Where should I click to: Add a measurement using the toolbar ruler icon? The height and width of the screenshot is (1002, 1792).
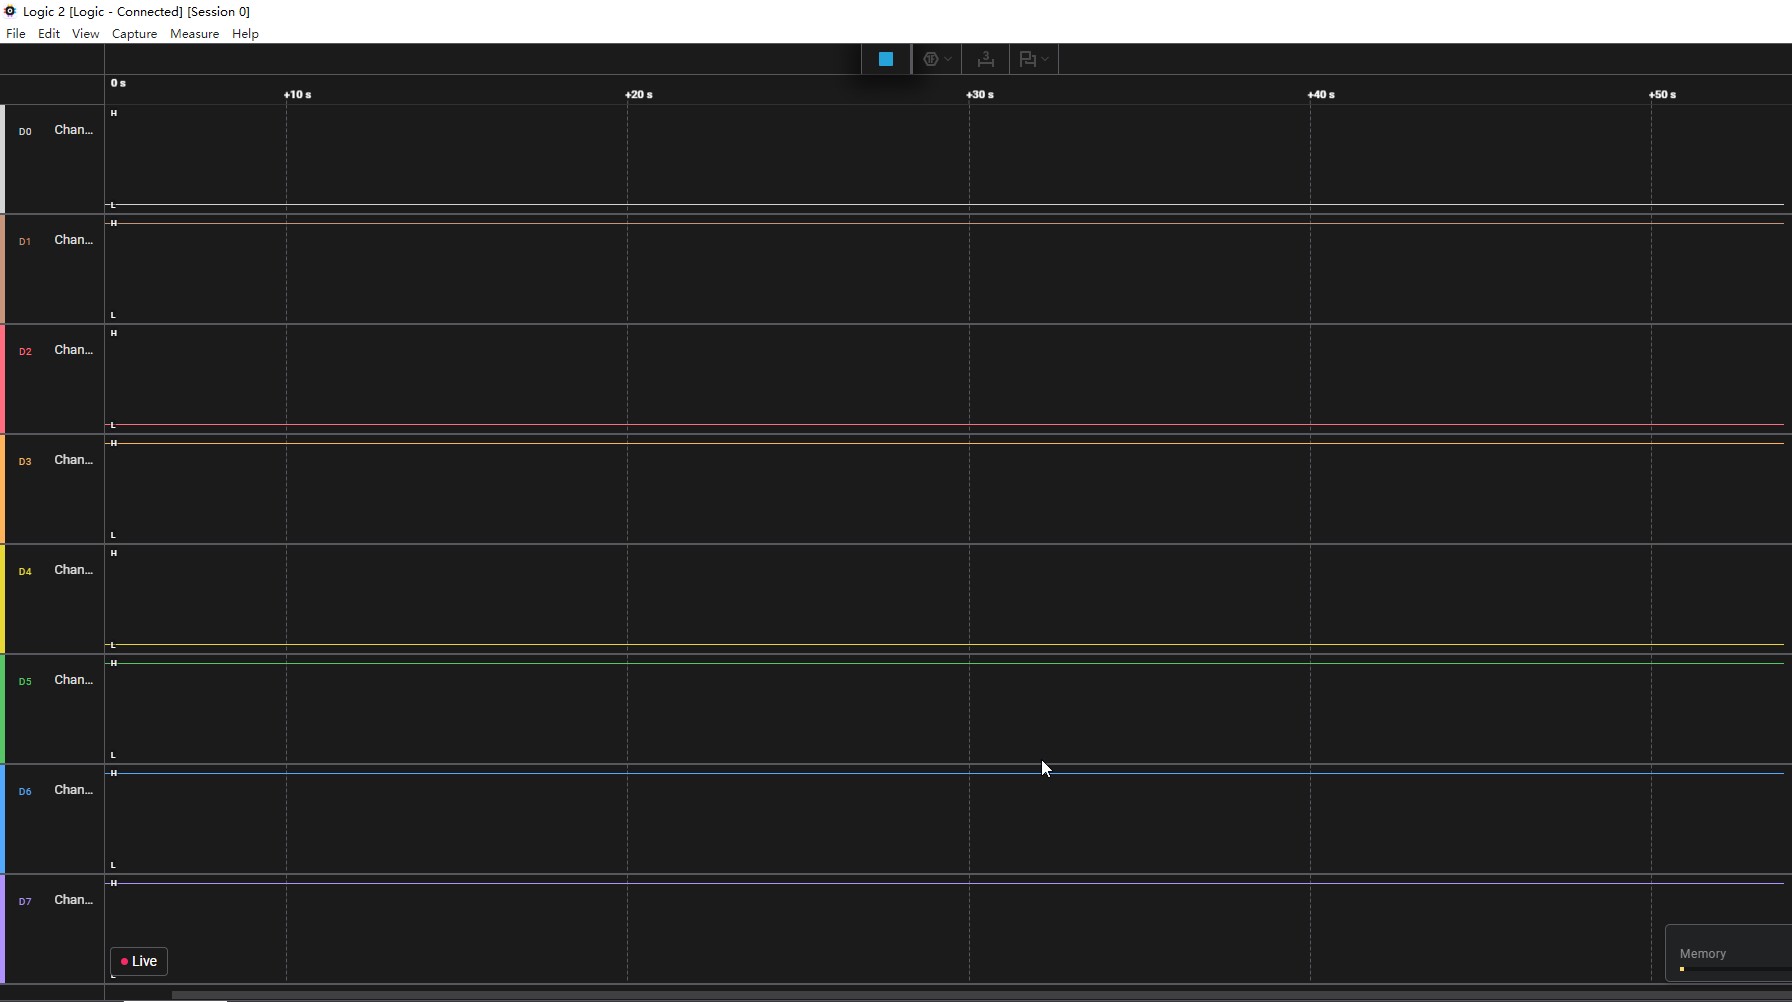point(986,59)
